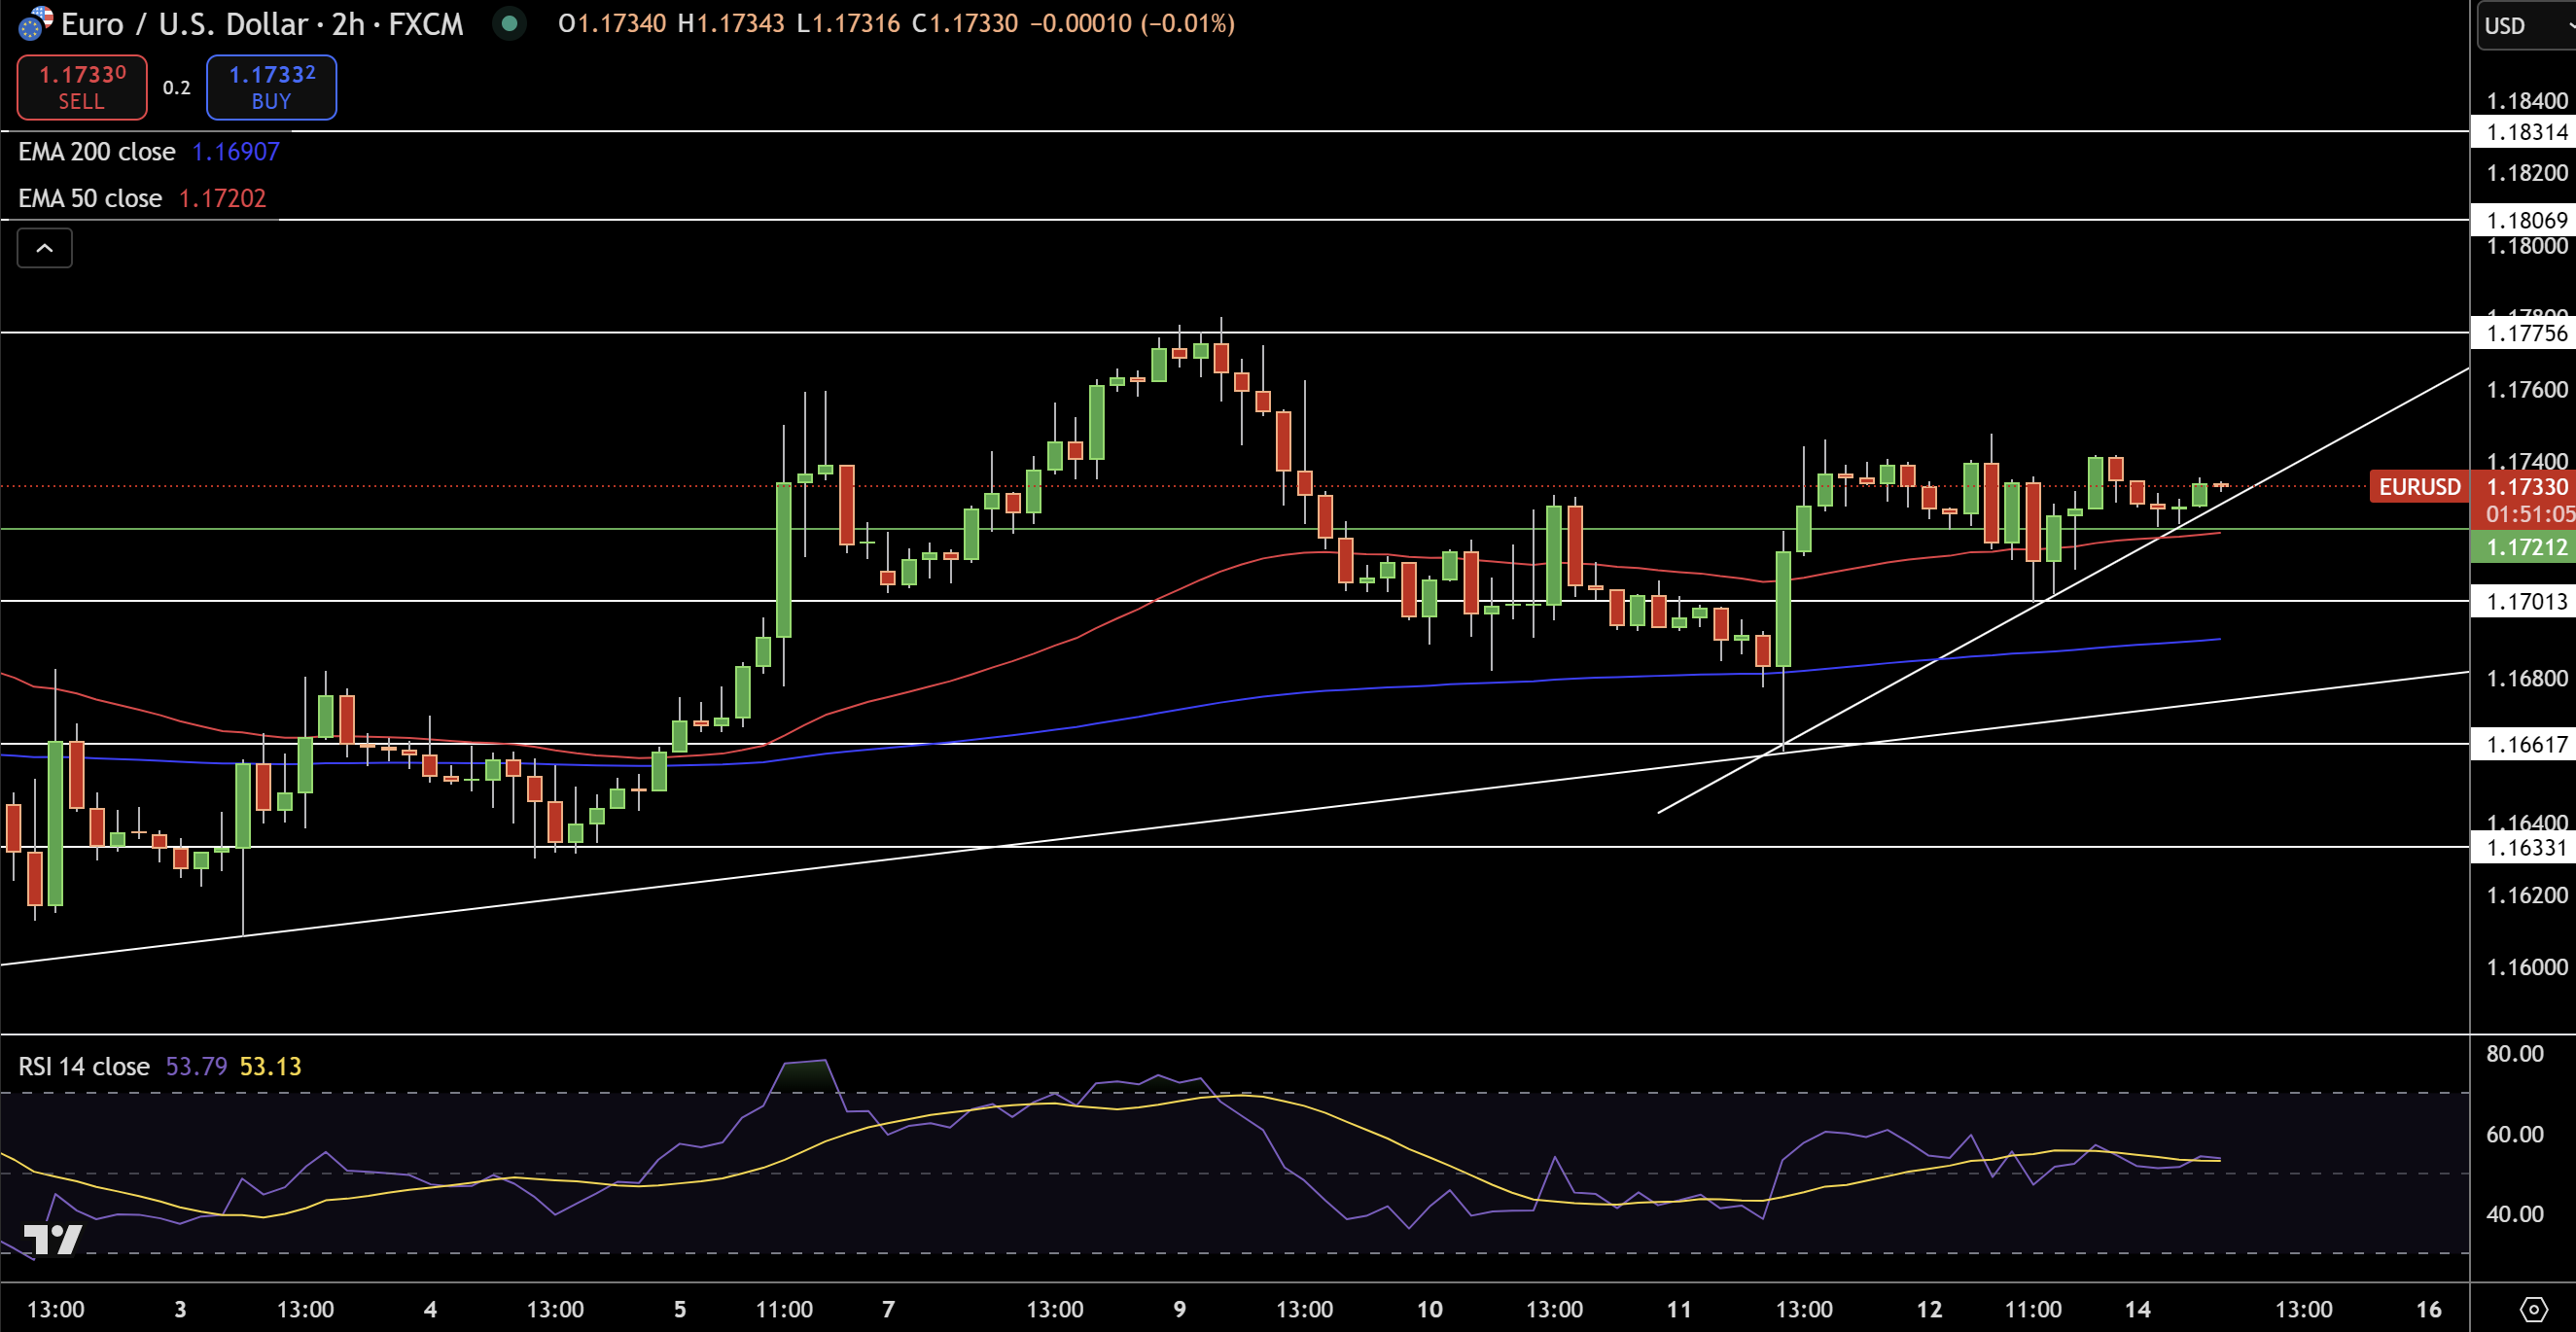Click the 1.16331 horizontal line label
Viewport: 2576px width, 1332px height.
click(2526, 848)
